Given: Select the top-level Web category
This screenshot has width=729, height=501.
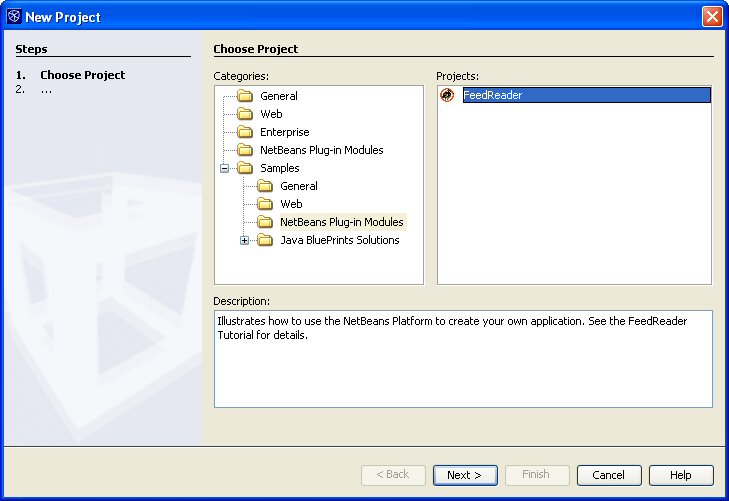Looking at the screenshot, I should tap(271, 114).
